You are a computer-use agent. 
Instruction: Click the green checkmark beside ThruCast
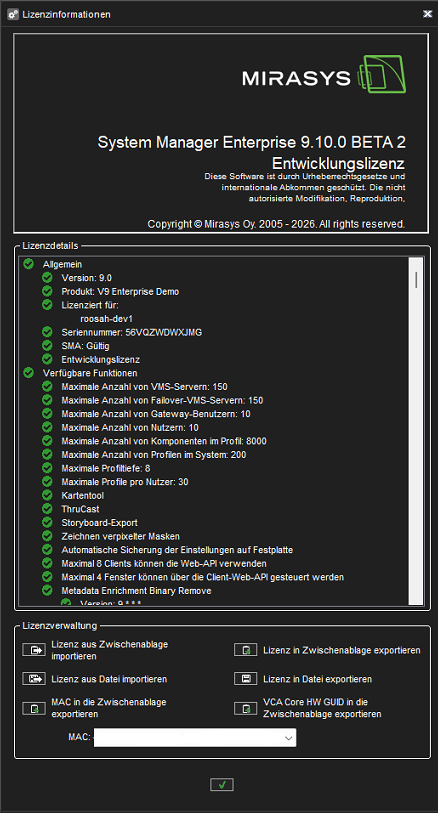(47, 509)
